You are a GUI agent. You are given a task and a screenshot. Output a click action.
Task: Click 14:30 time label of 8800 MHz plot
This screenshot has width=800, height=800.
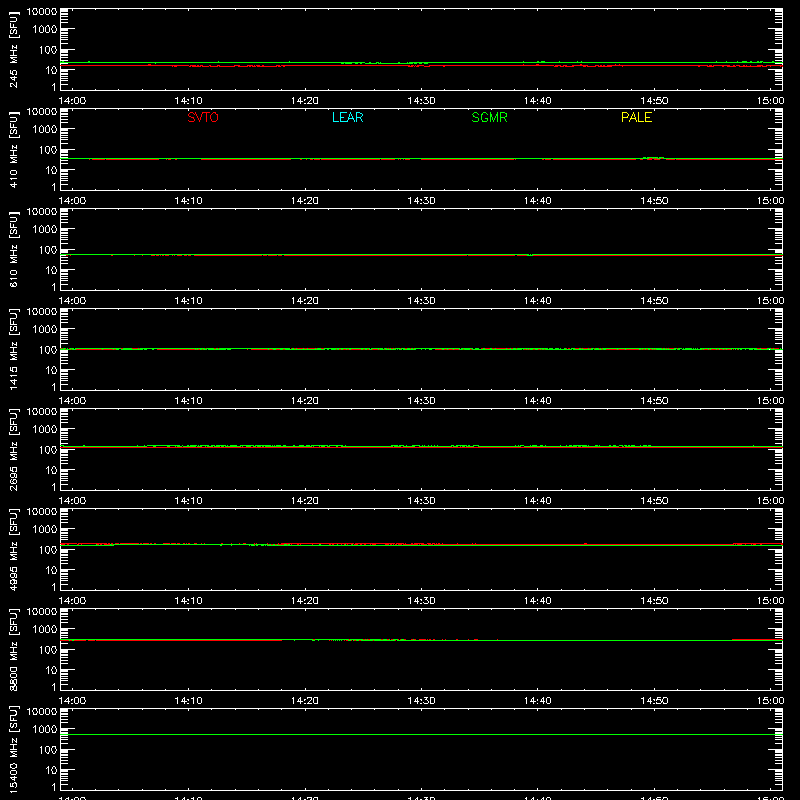(x=421, y=701)
